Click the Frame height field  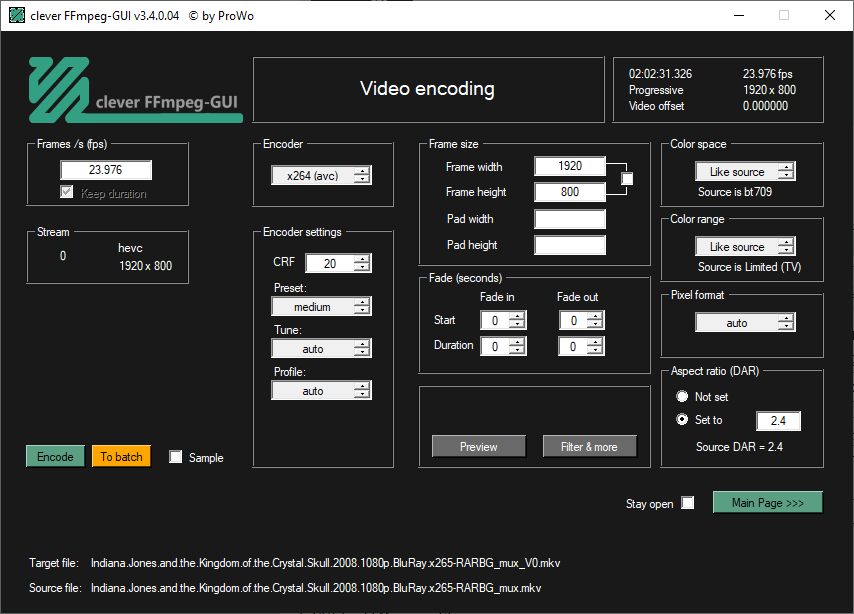click(570, 192)
